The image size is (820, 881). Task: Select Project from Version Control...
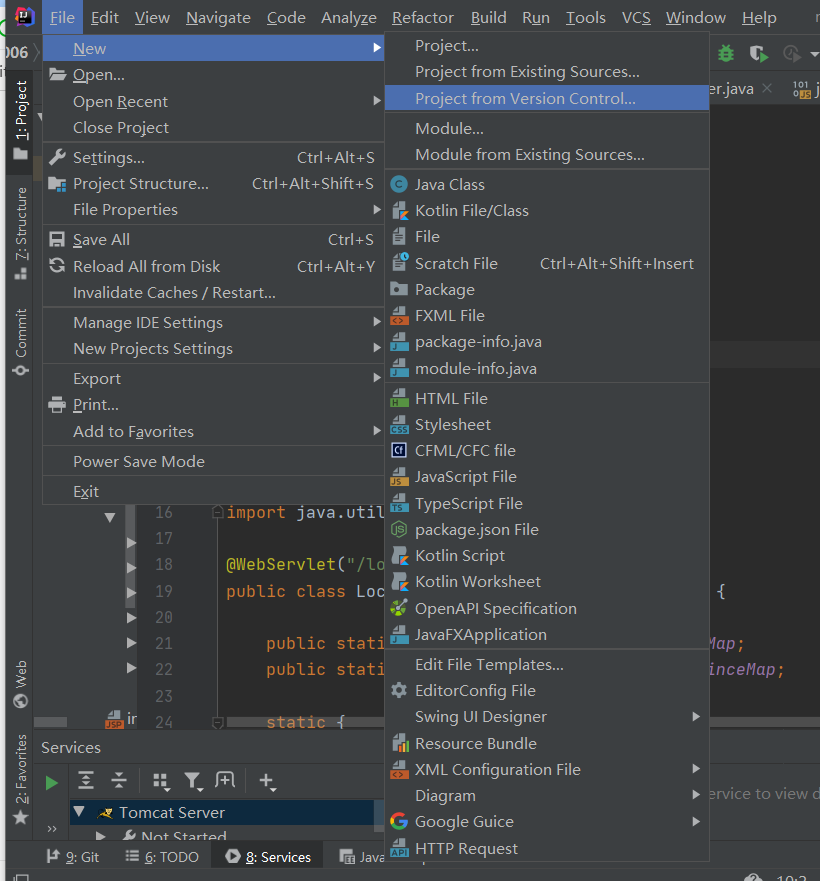[x=546, y=98]
